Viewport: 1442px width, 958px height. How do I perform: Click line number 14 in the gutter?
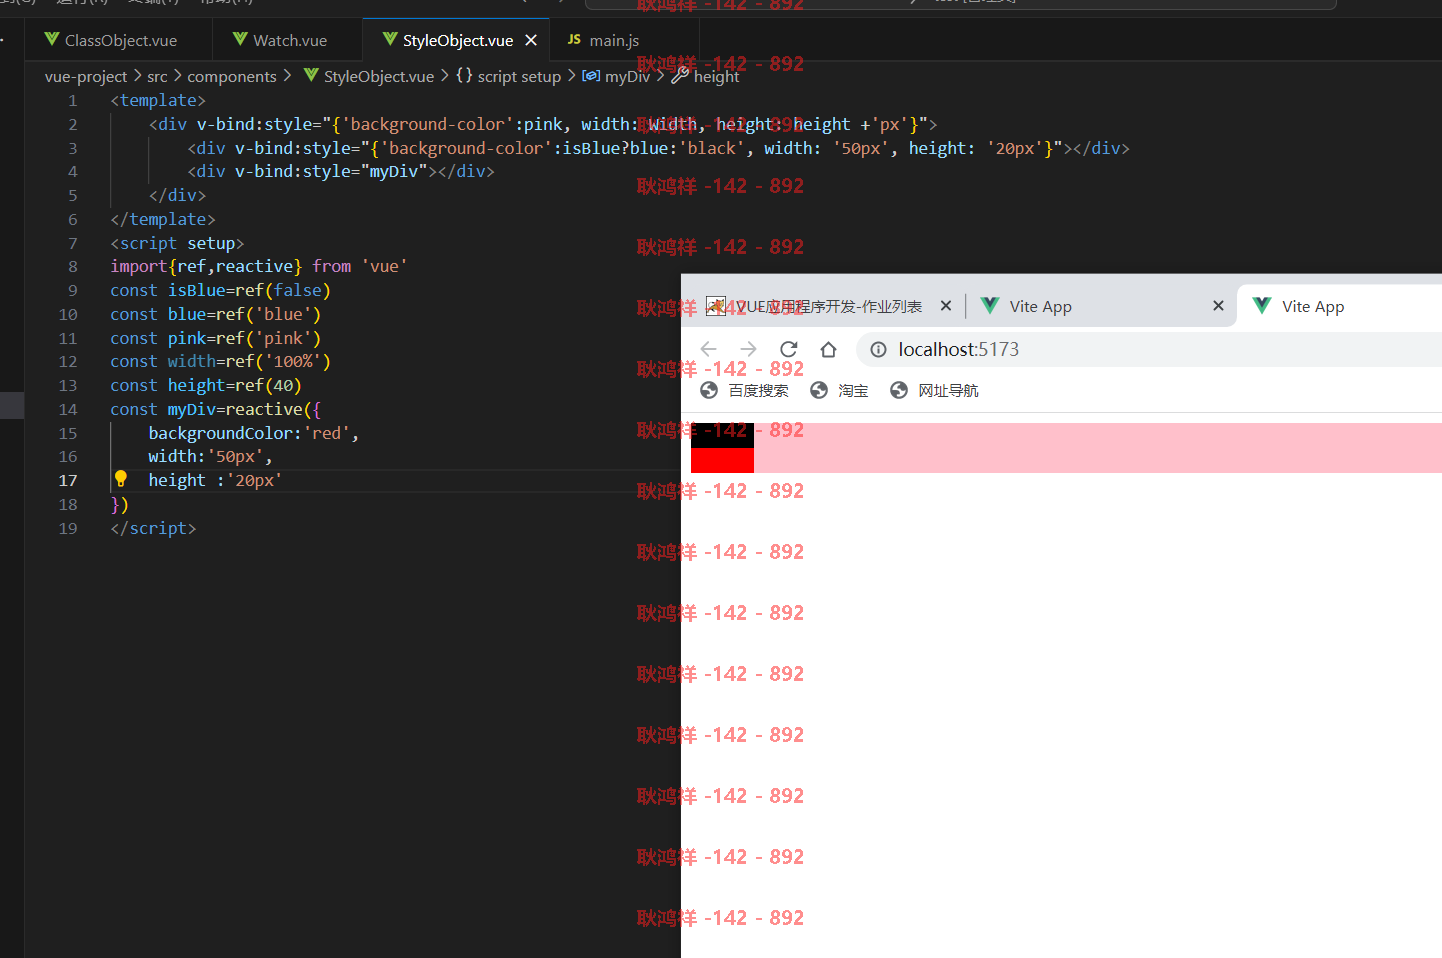[x=68, y=409]
